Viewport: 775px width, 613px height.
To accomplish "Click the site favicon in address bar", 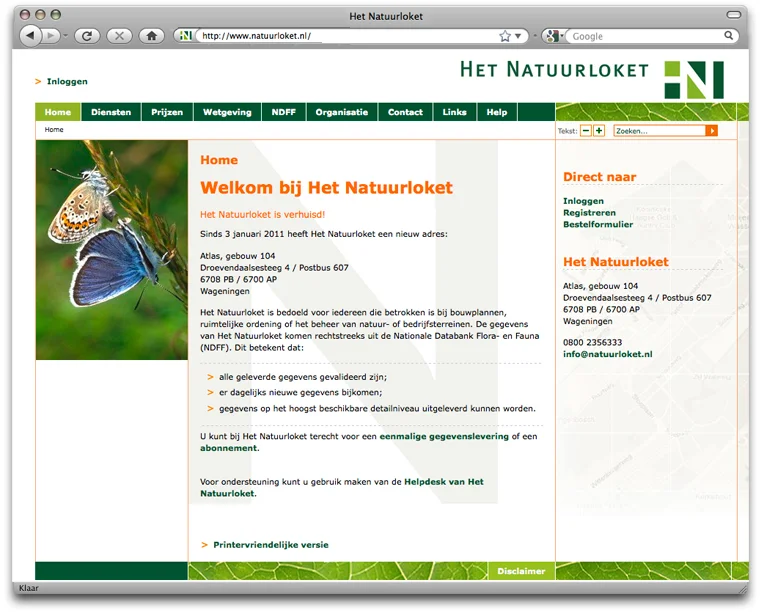I will 186,36.
